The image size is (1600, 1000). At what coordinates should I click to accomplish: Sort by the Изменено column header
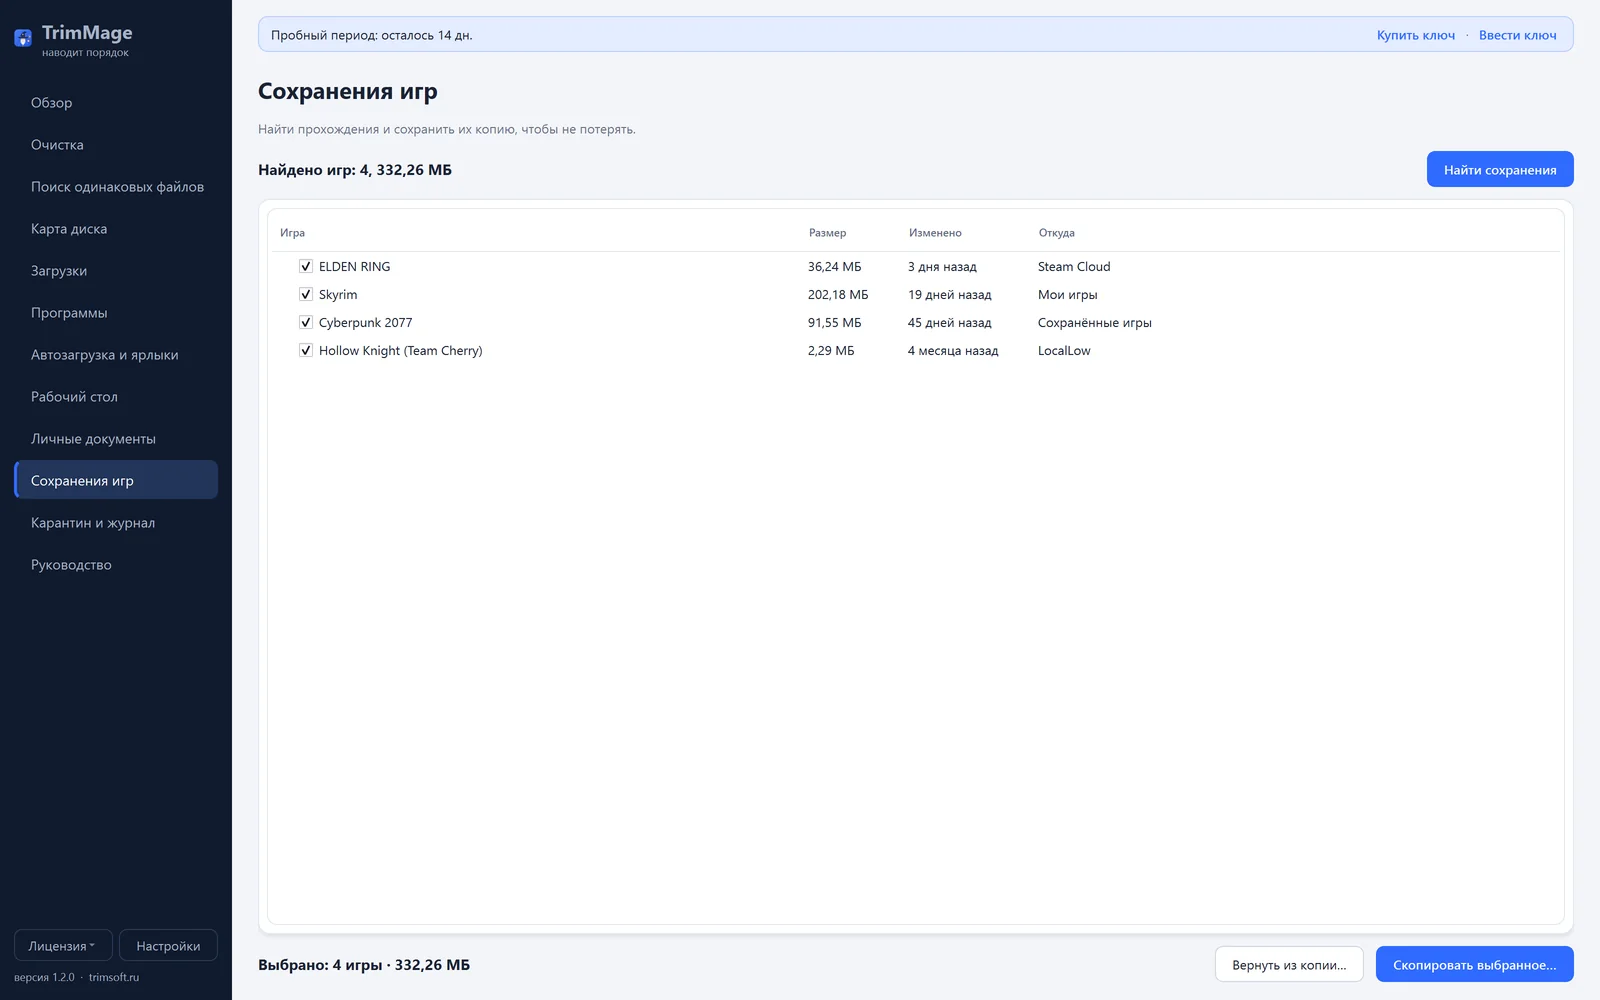coord(935,233)
